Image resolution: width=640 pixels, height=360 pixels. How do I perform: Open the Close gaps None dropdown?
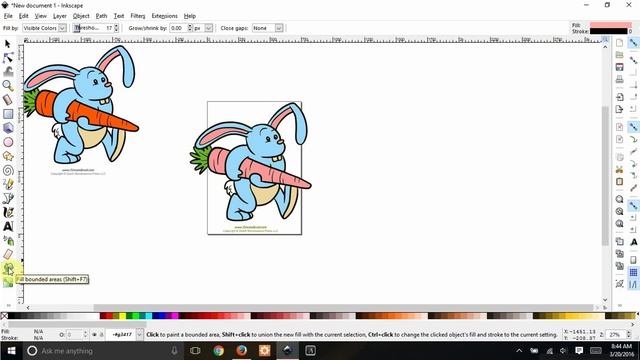(x=267, y=28)
